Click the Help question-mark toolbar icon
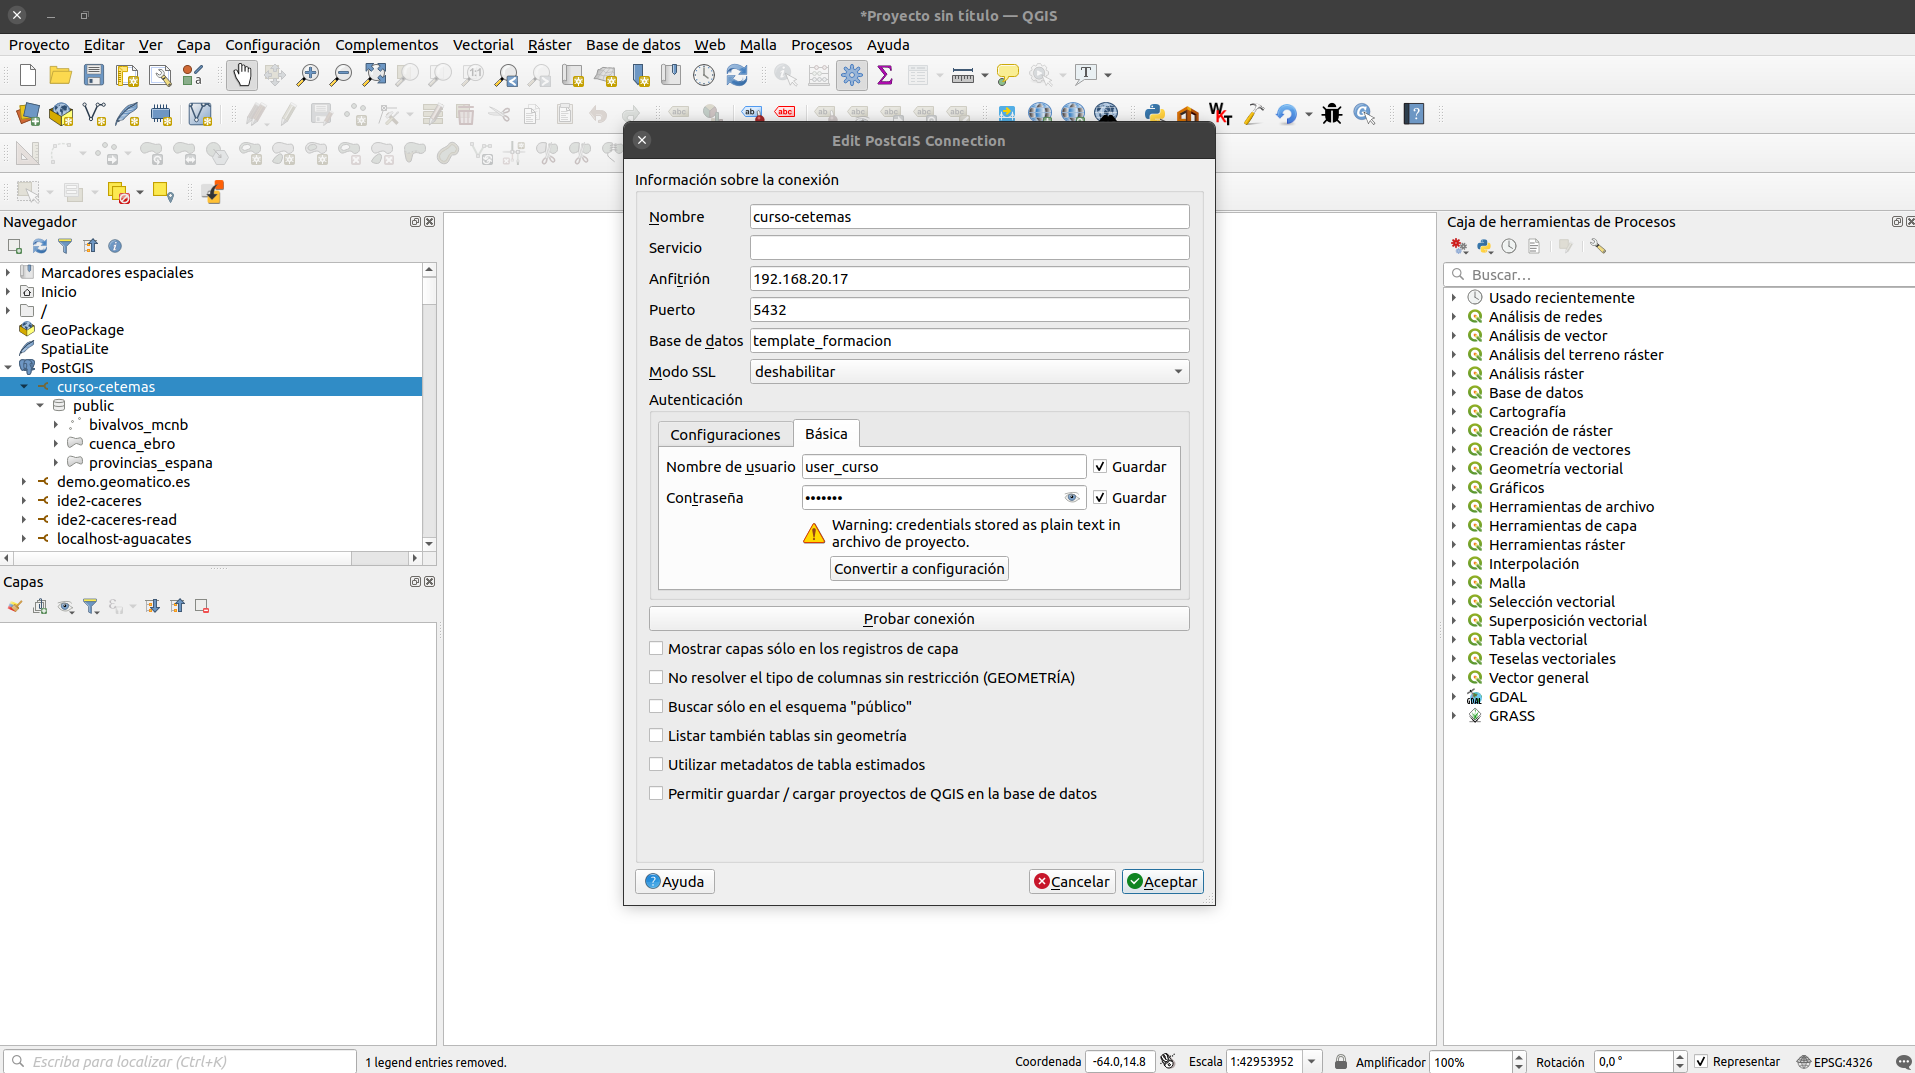The image size is (1915, 1073). point(1414,114)
